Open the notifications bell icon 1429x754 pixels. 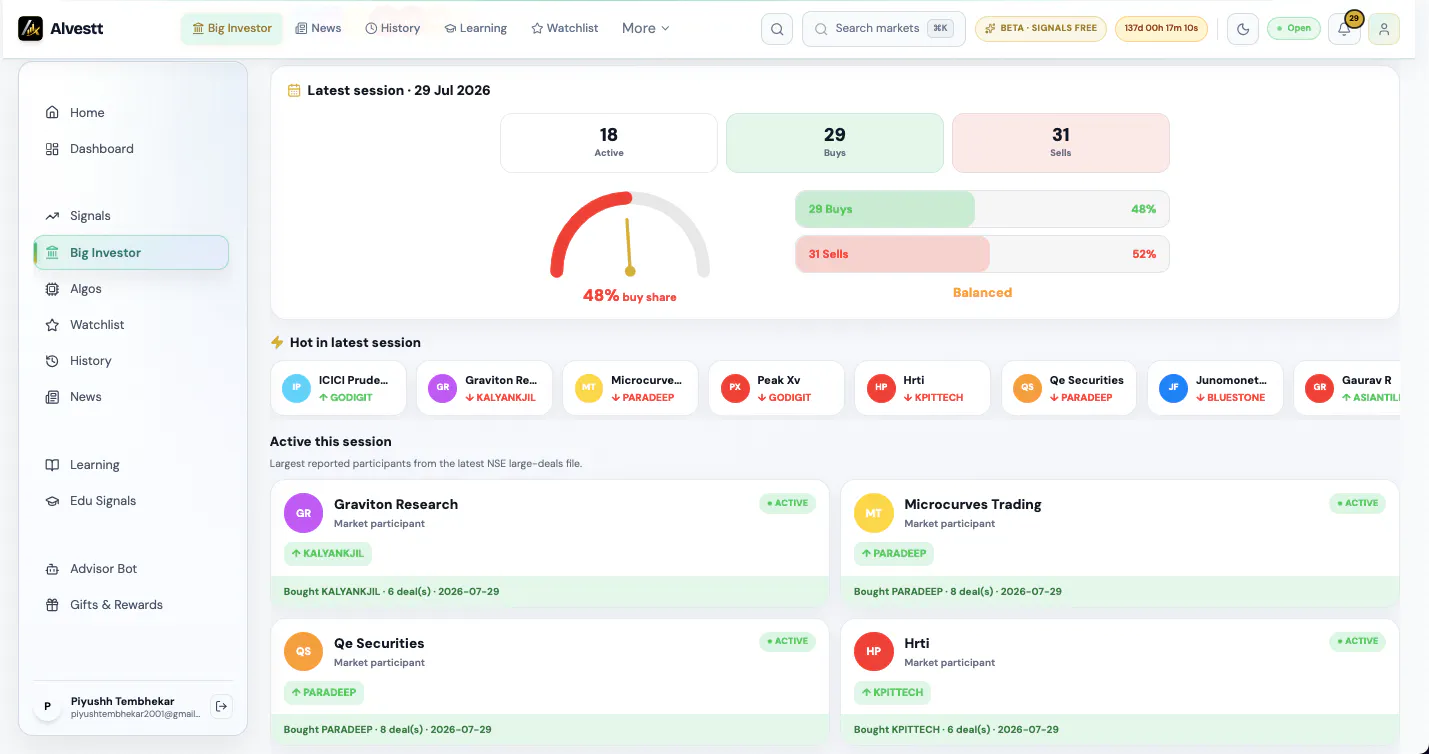click(1344, 29)
